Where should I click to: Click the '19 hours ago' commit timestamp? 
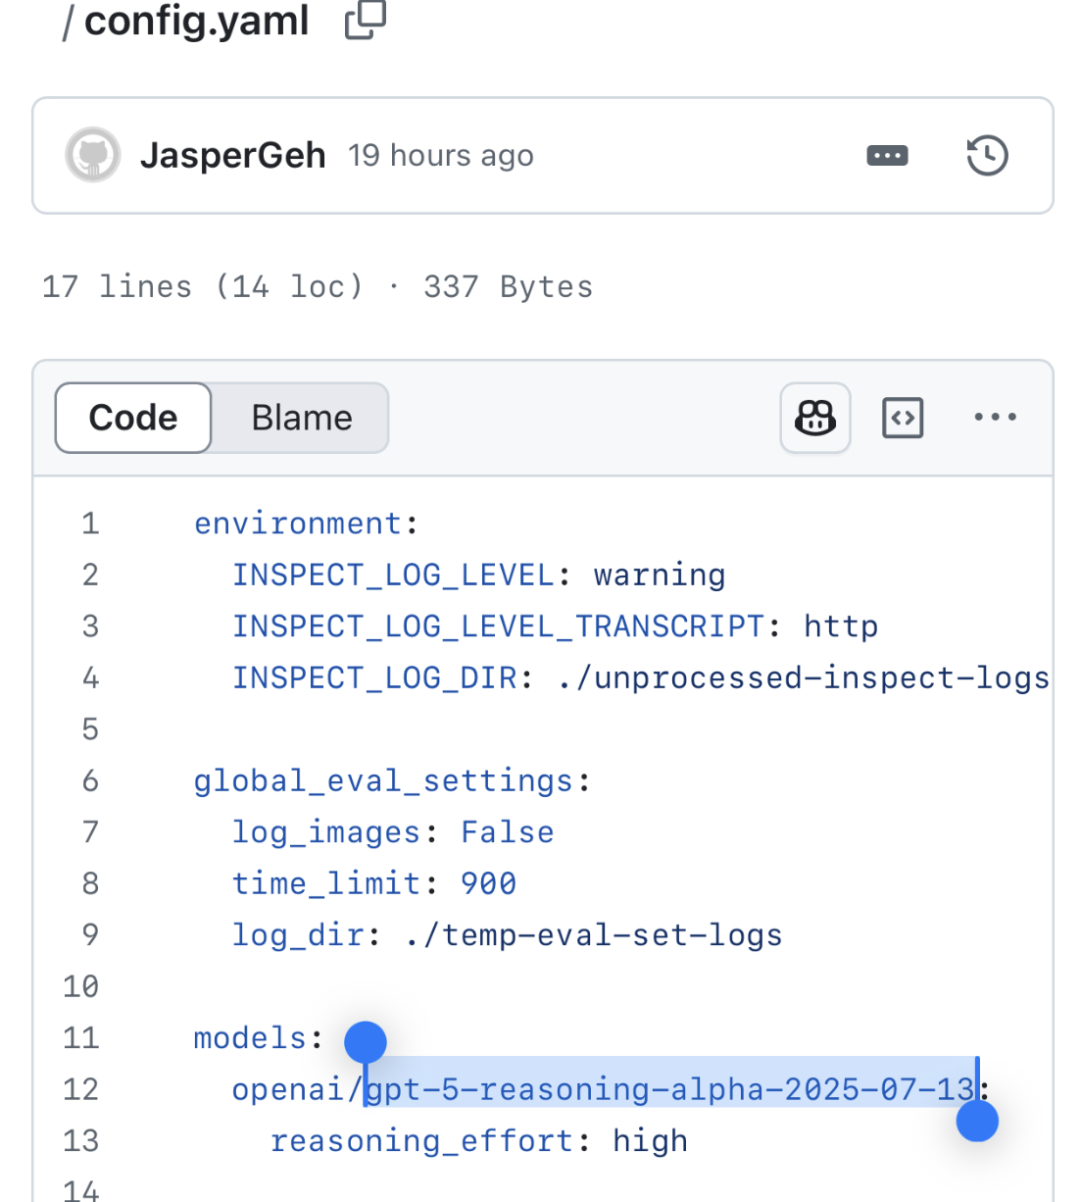click(440, 156)
